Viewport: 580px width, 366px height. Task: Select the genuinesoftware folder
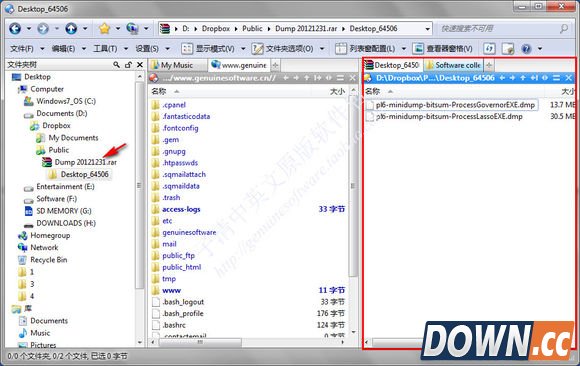[x=189, y=232]
